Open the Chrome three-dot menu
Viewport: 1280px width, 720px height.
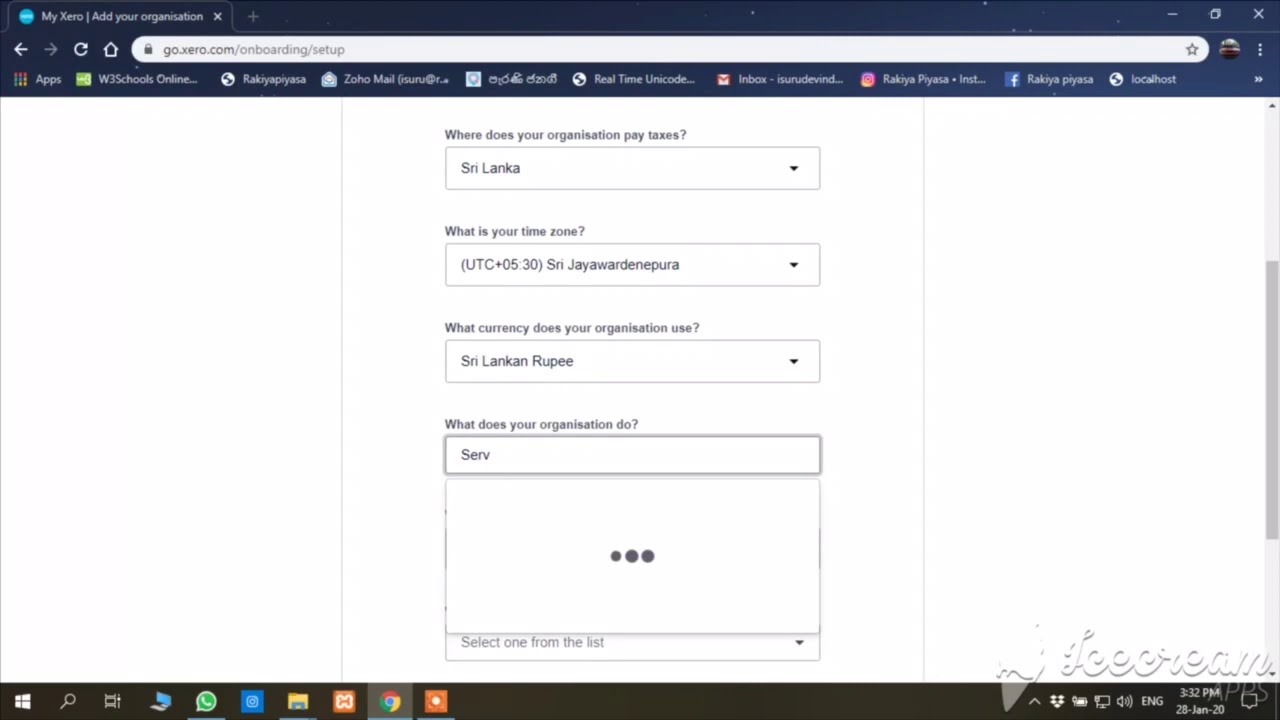pyautogui.click(x=1260, y=49)
